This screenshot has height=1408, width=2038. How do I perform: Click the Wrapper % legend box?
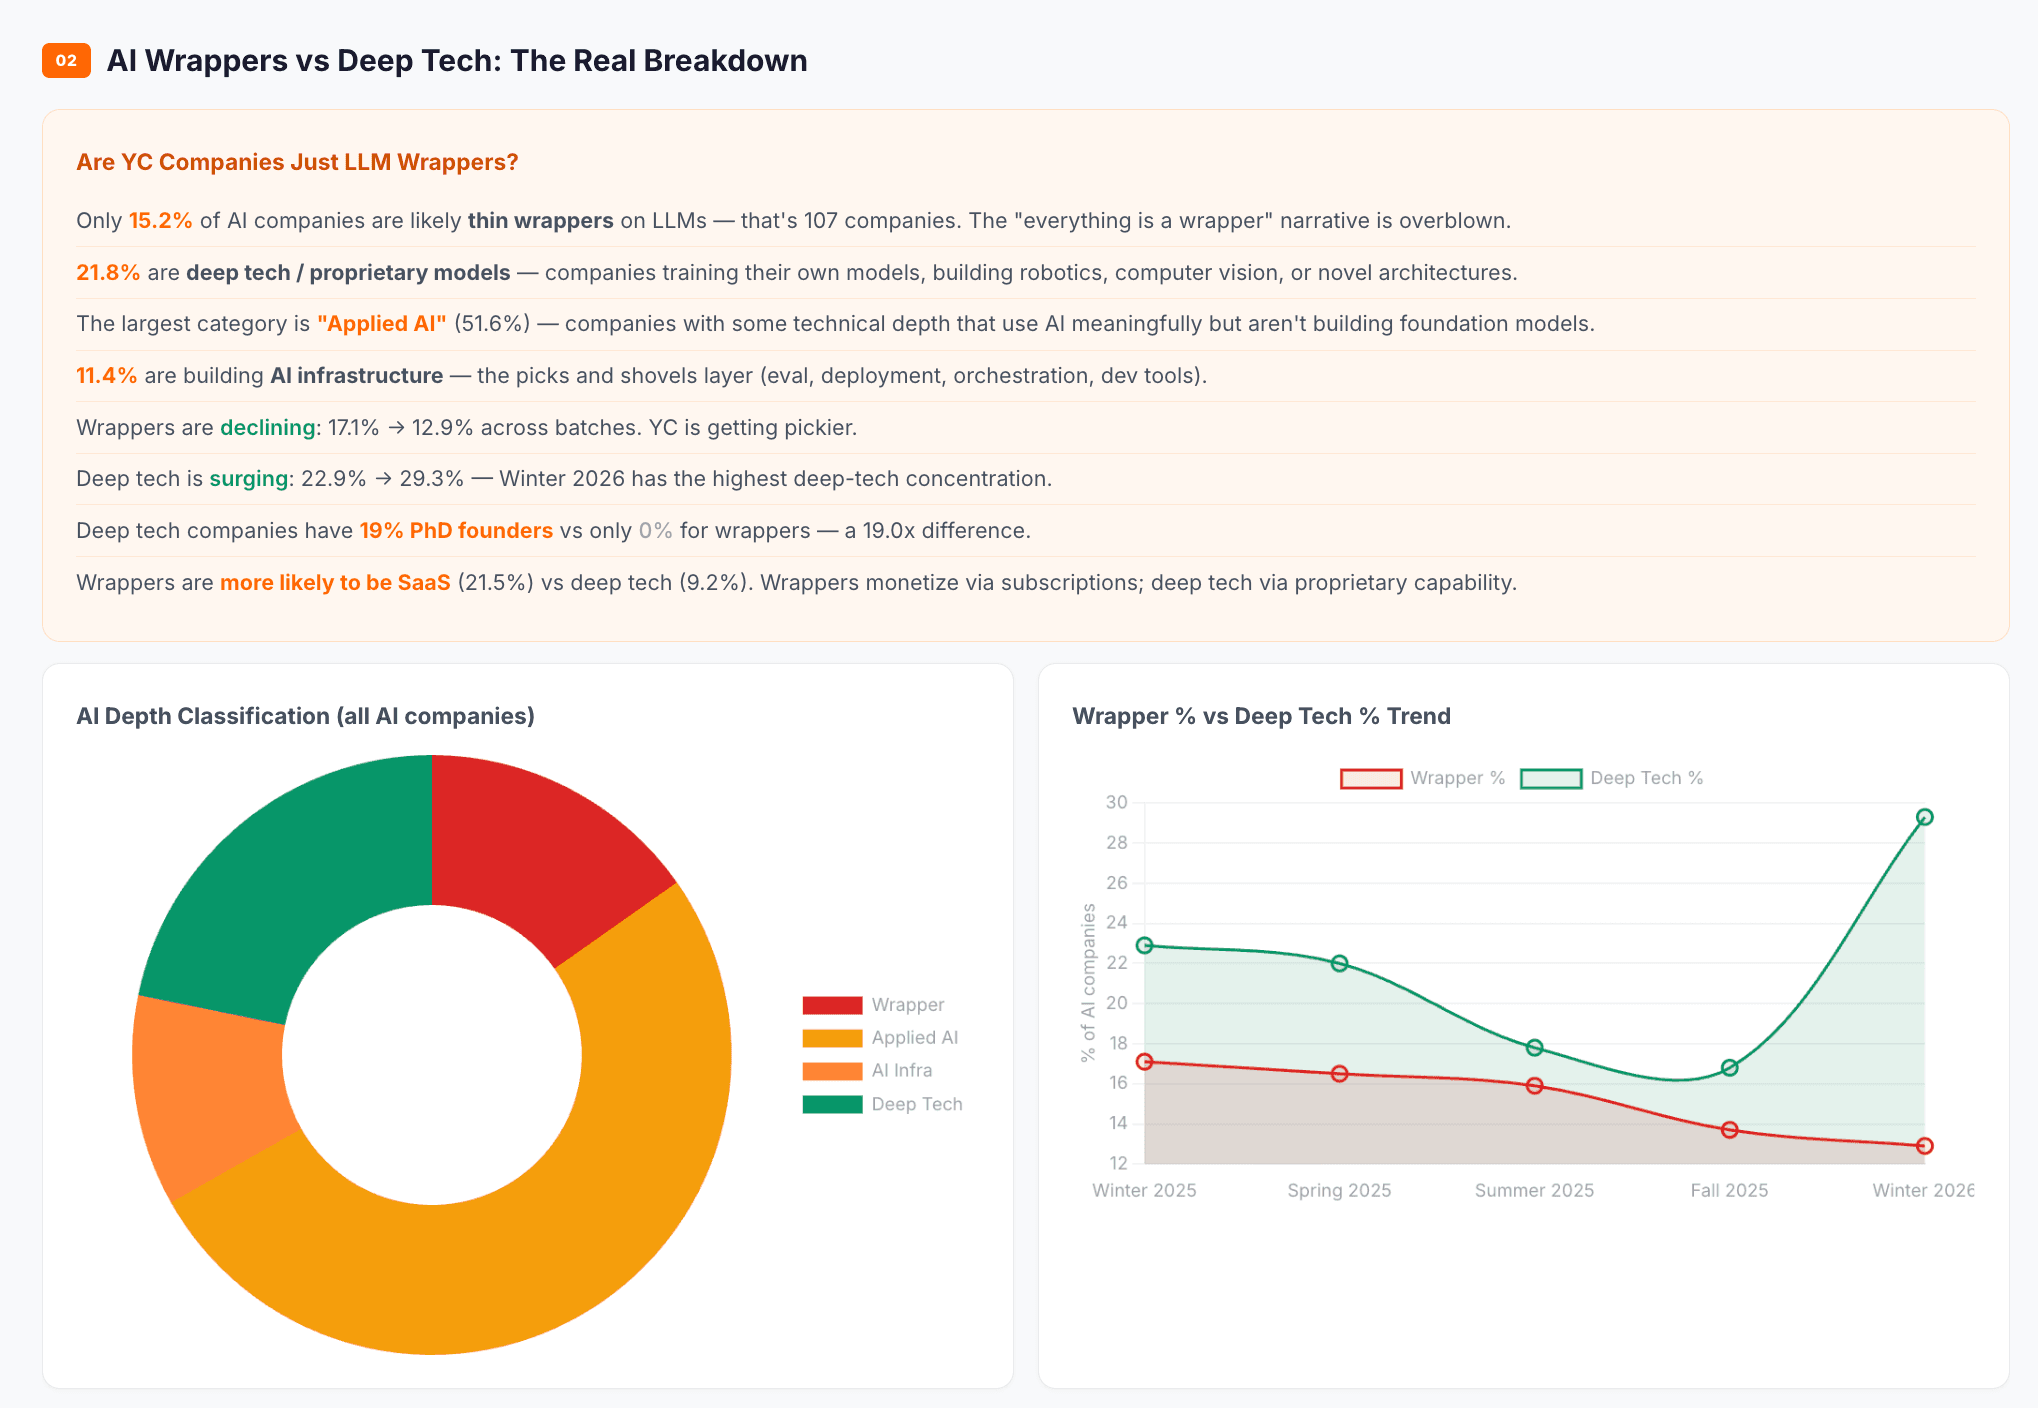click(x=1371, y=777)
